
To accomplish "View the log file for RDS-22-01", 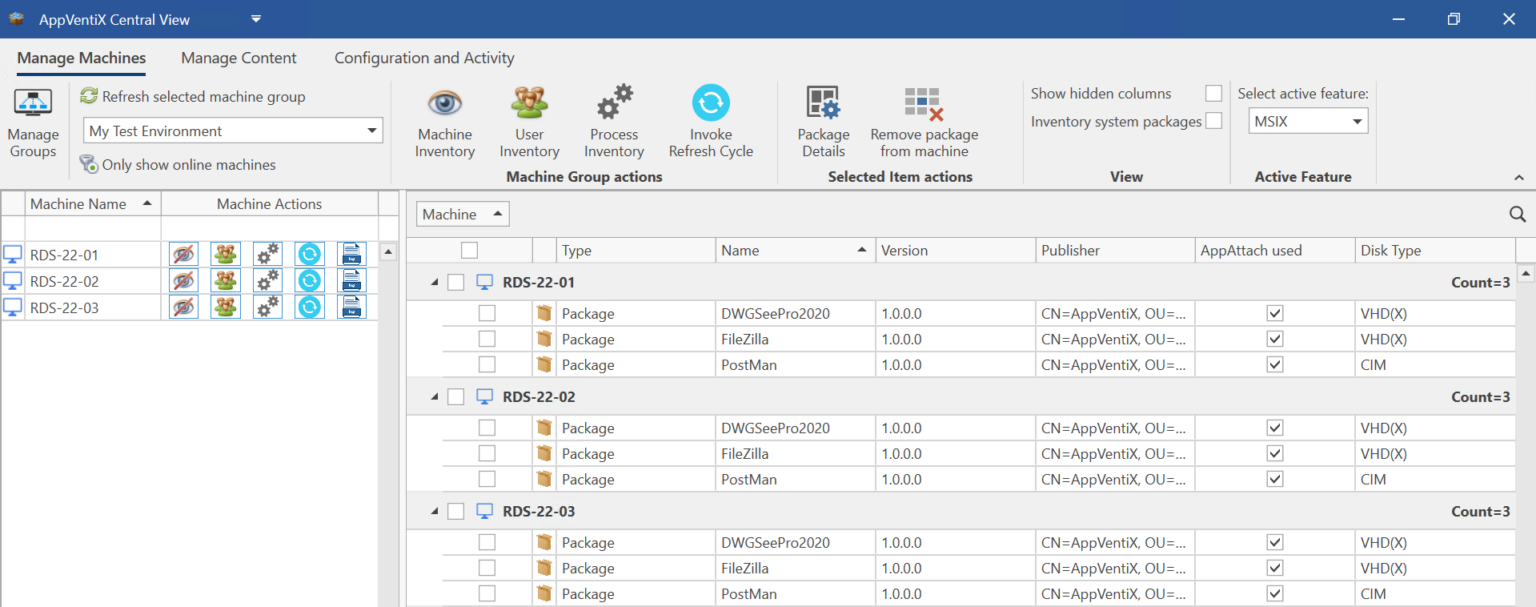I will click(351, 254).
